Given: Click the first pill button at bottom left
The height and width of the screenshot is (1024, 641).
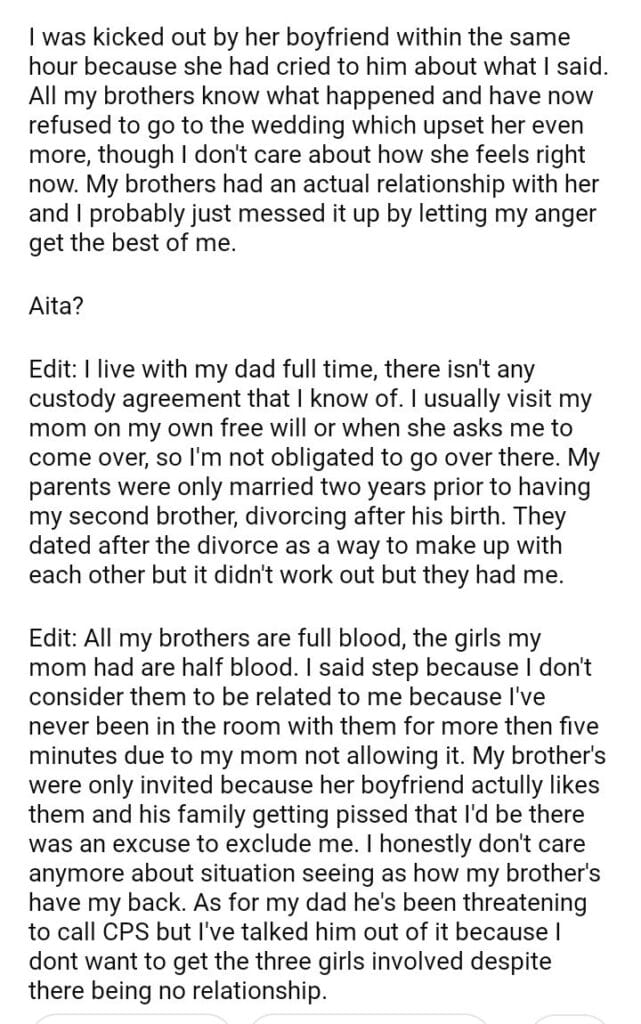Looking at the screenshot, I should pos(128,1019).
